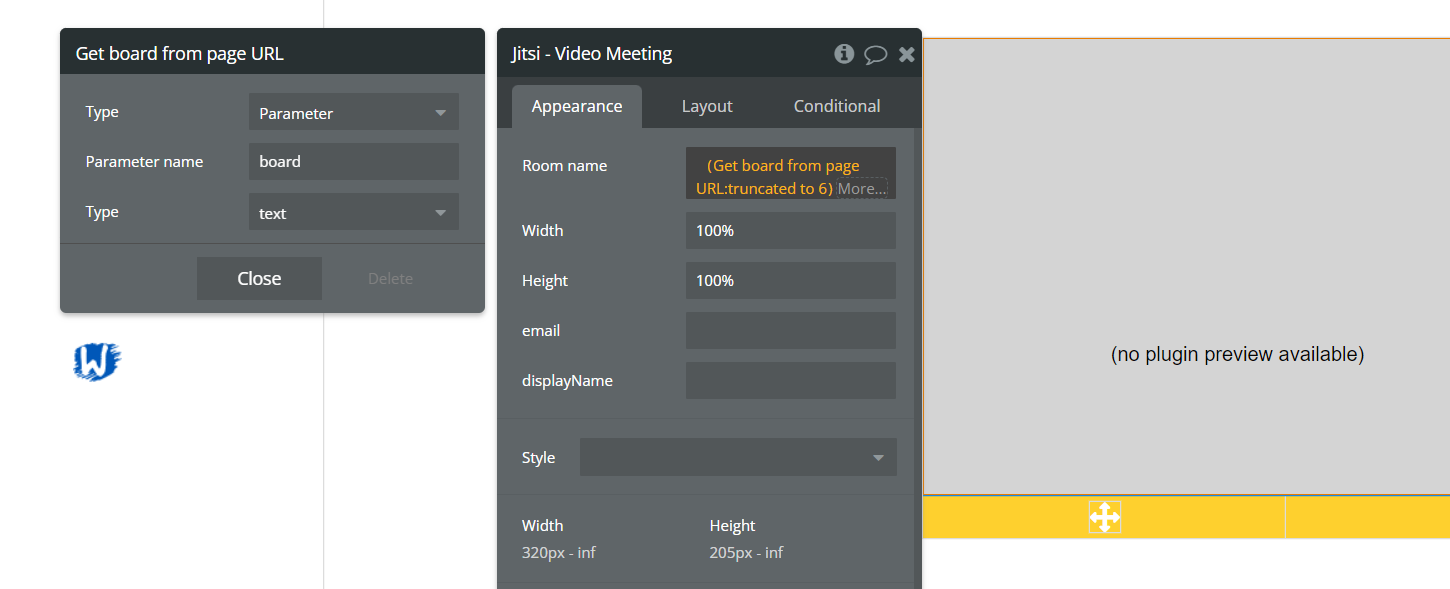Expand the Style dropdown
This screenshot has height=589, width=1450.
point(738,457)
